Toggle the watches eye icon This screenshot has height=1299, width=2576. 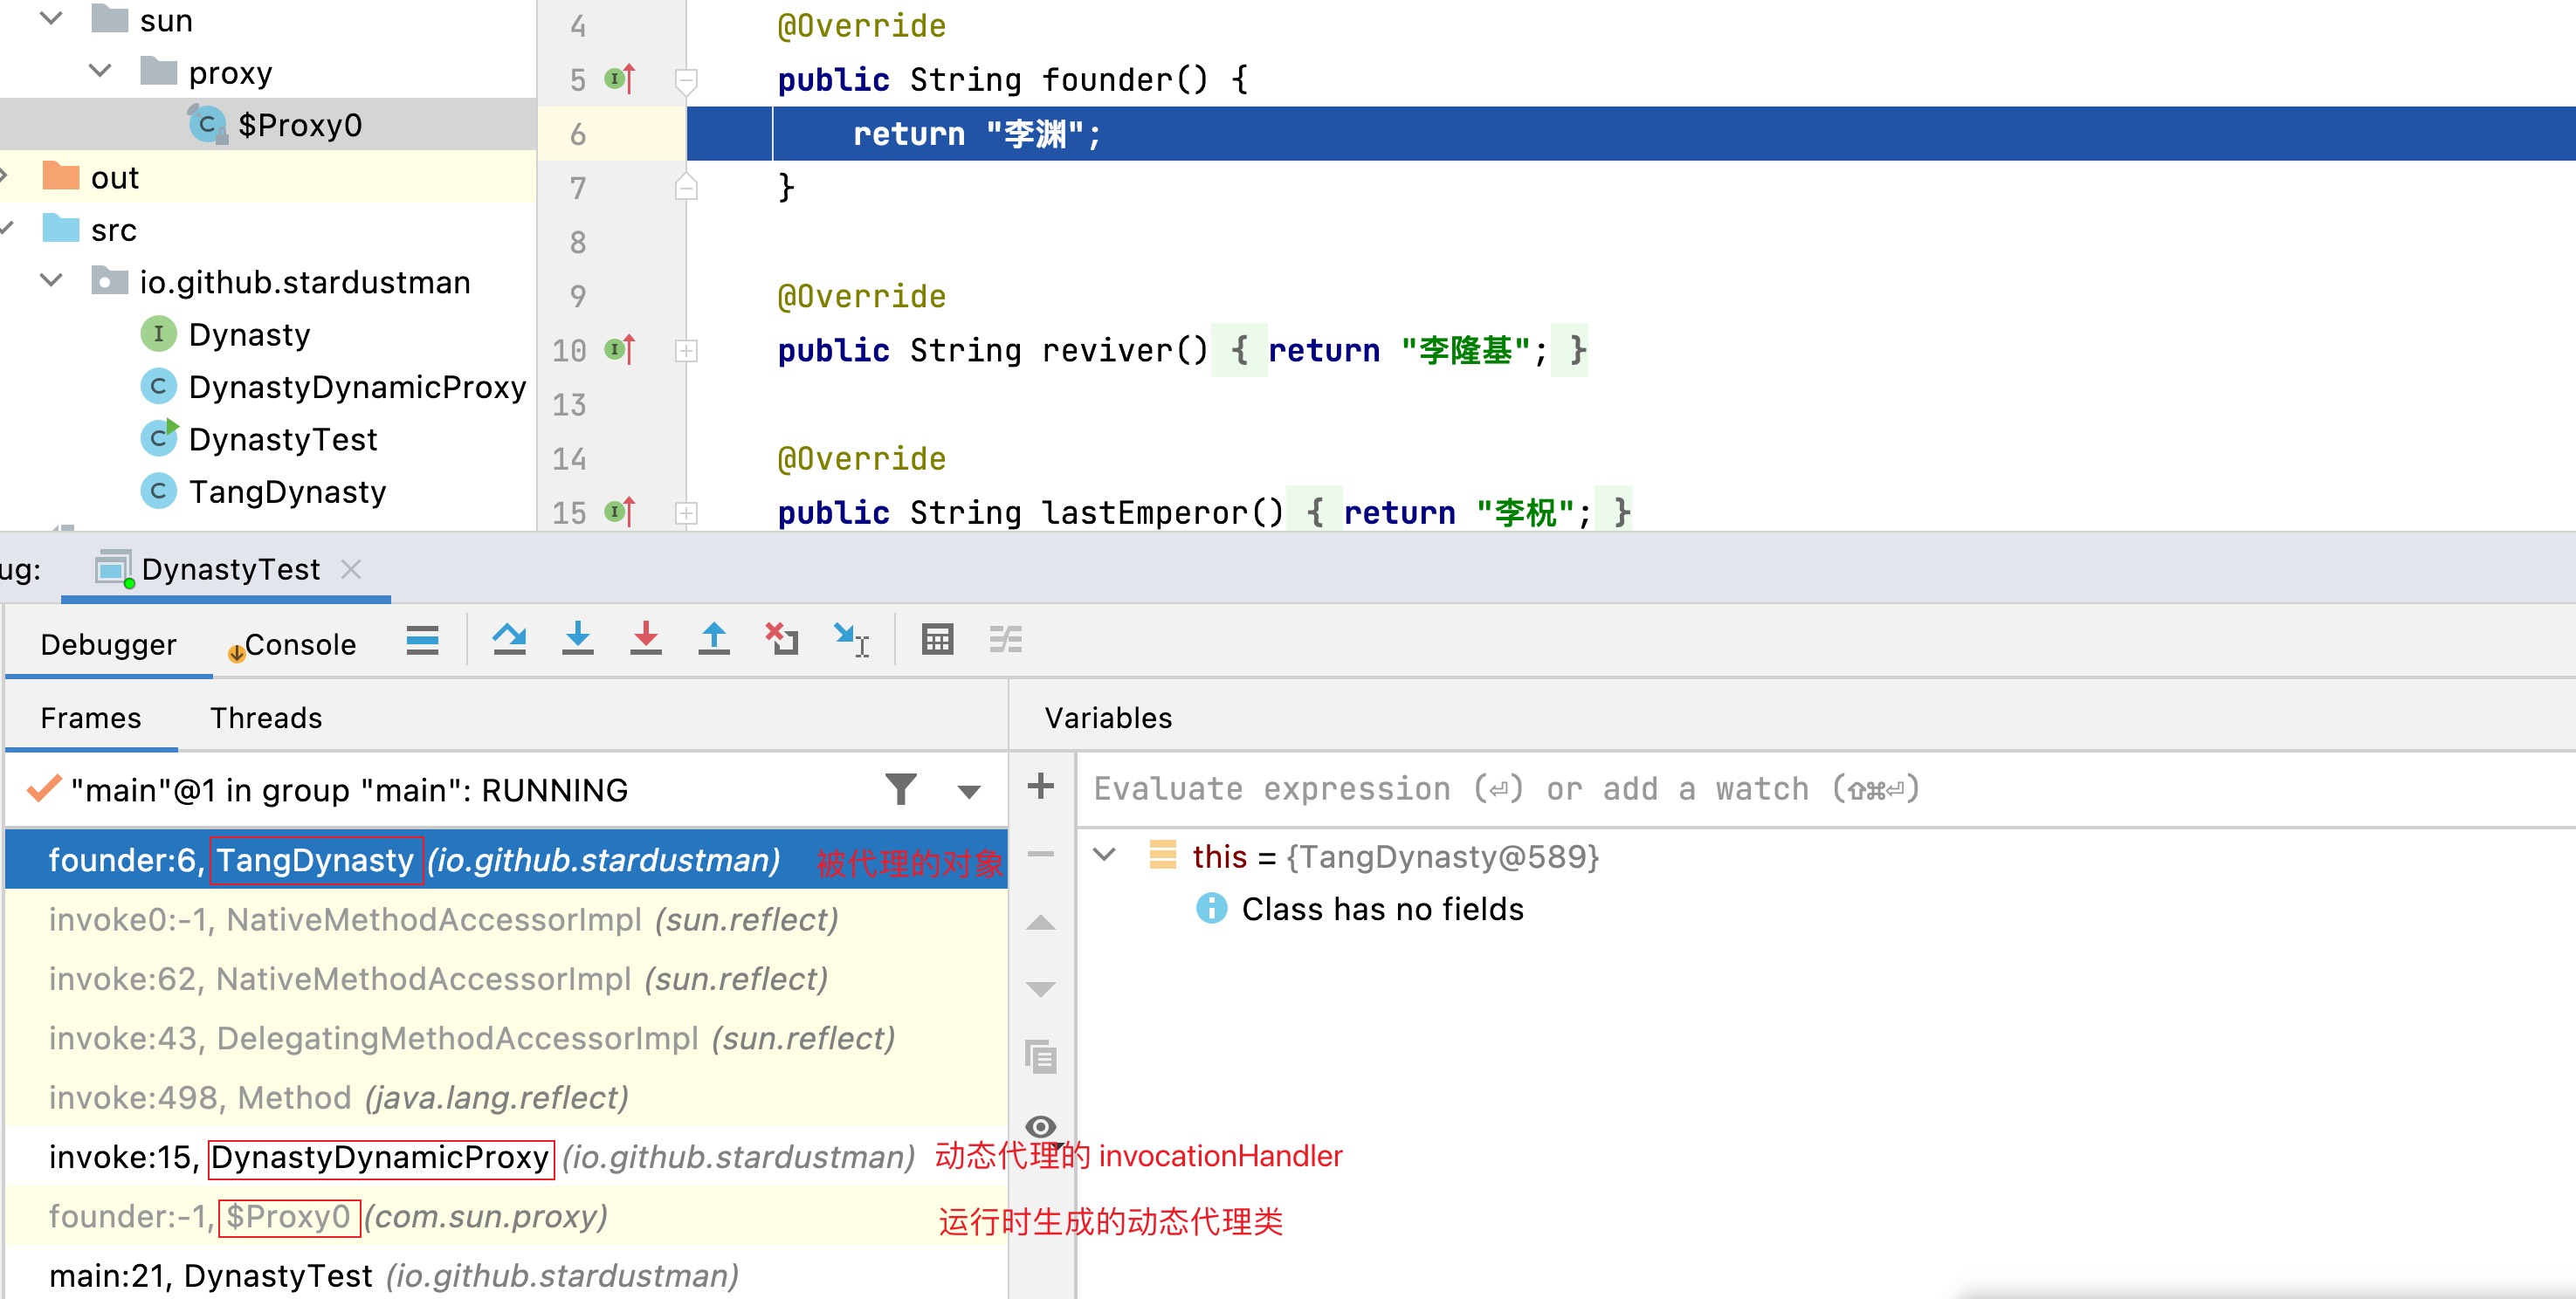tap(1040, 1126)
